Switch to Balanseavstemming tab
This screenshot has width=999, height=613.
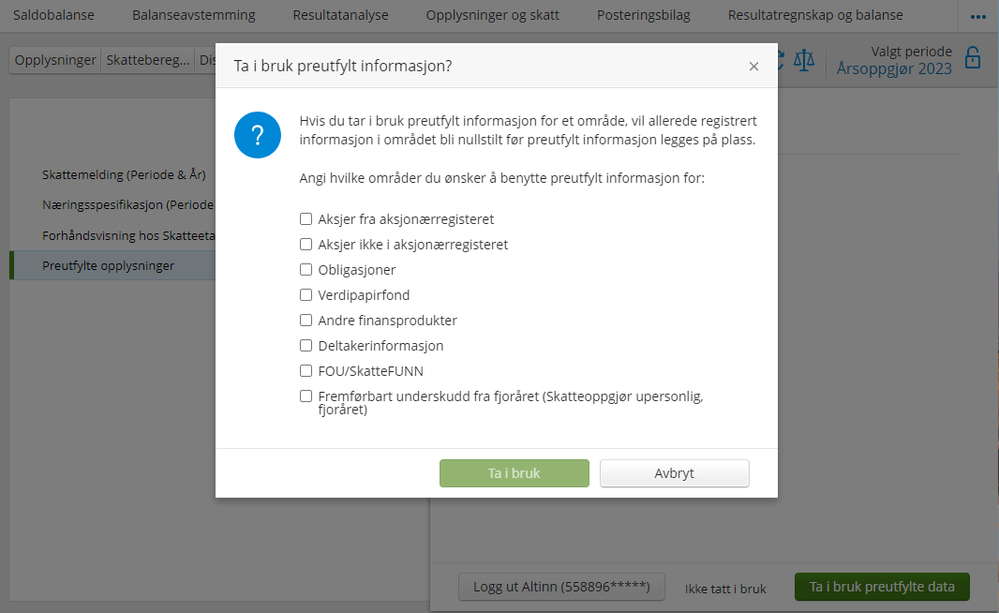tap(194, 15)
